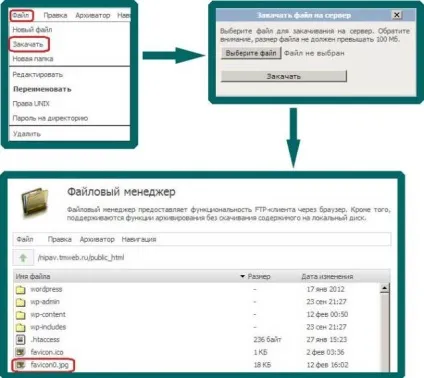
Task: Open Правка menu in the dropdown panel
Action: click(x=55, y=15)
